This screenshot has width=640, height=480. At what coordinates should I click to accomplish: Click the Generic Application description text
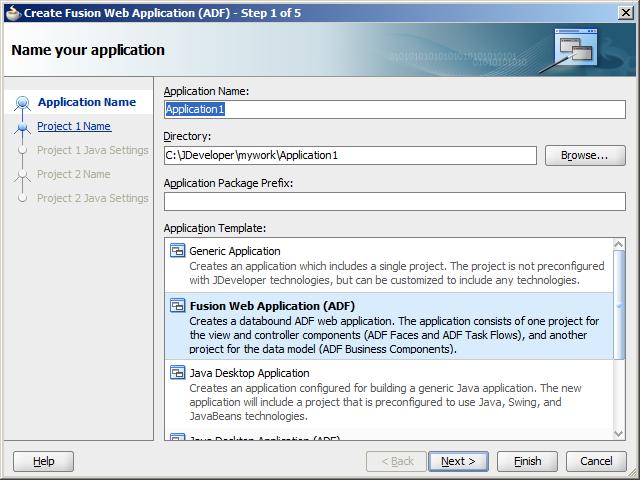pos(397,273)
